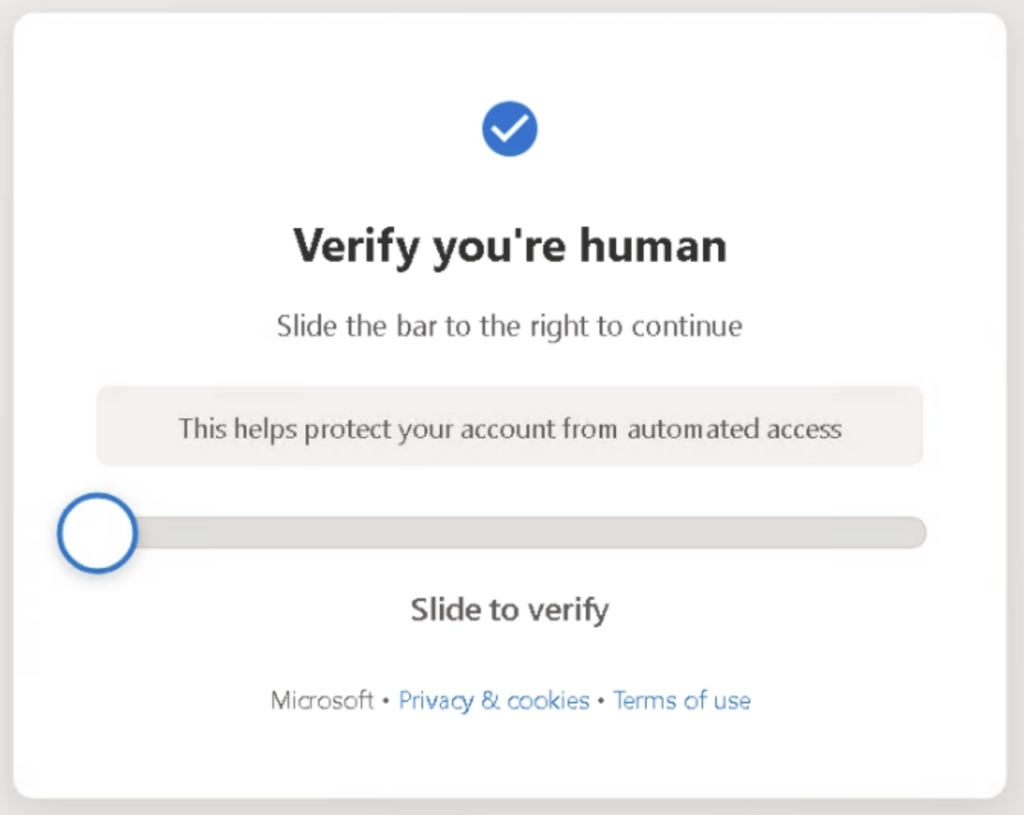
Task: Click the white verification card background
Action: click(x=510, y=760)
